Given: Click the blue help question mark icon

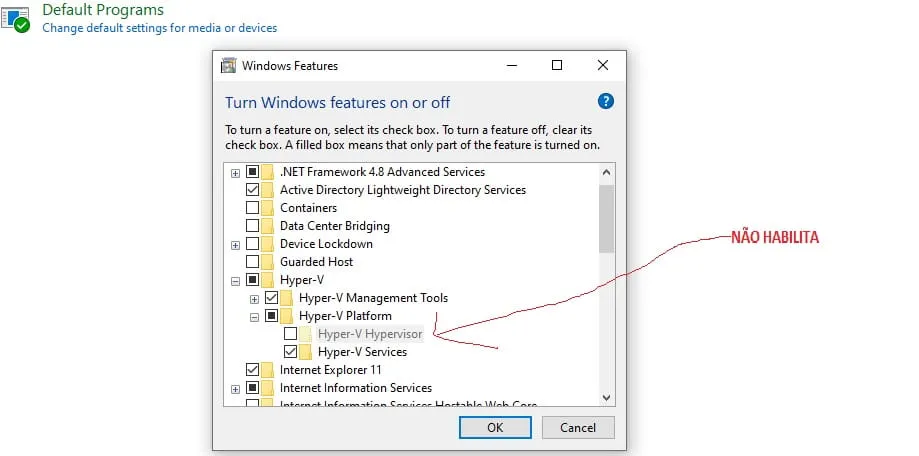Looking at the screenshot, I should click(605, 101).
